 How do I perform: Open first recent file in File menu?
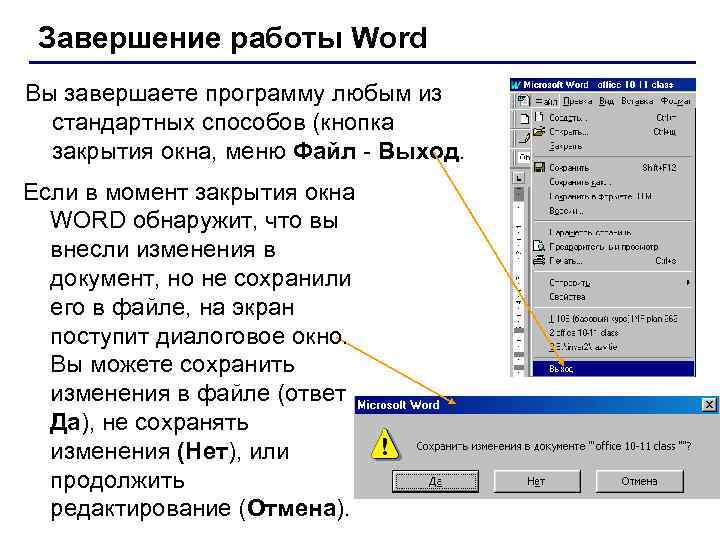pos(613,318)
